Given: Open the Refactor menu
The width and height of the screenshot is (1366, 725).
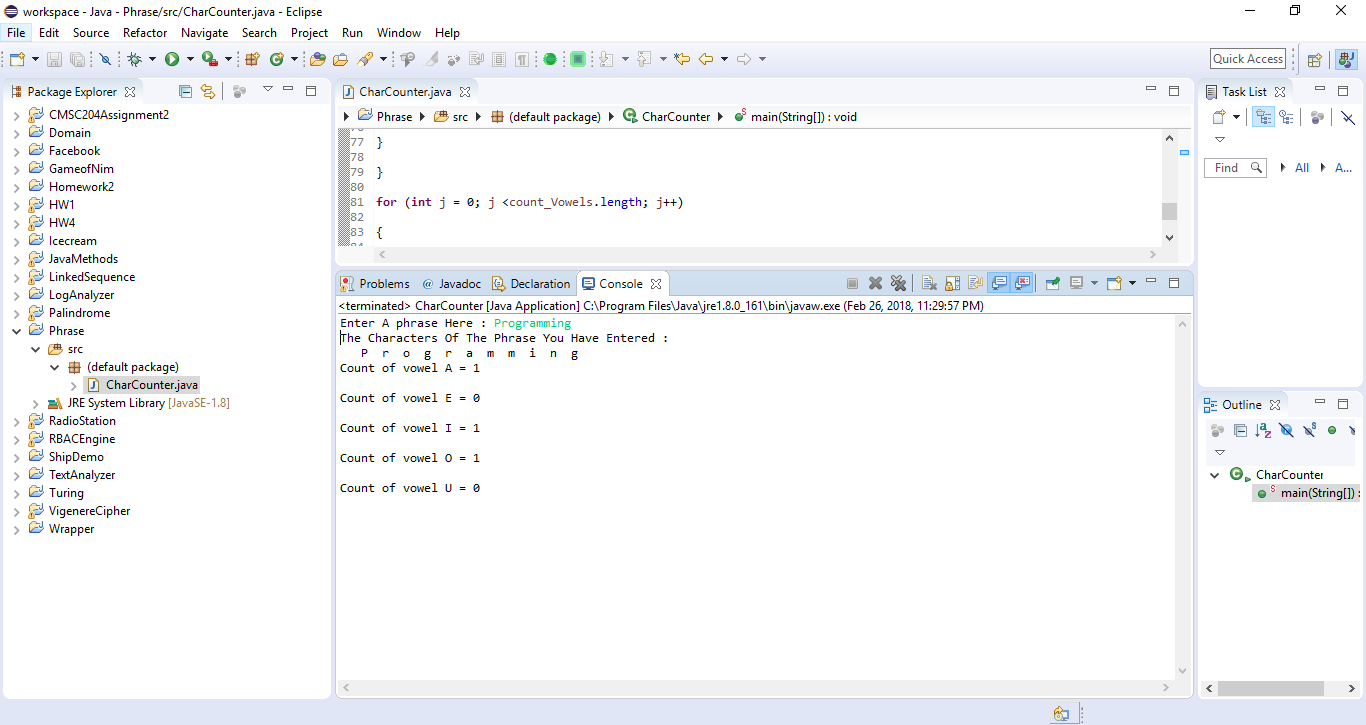Looking at the screenshot, I should 145,33.
